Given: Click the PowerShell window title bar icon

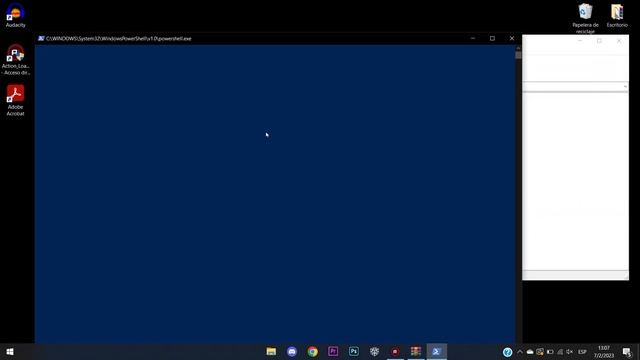Looking at the screenshot, I should [41, 38].
